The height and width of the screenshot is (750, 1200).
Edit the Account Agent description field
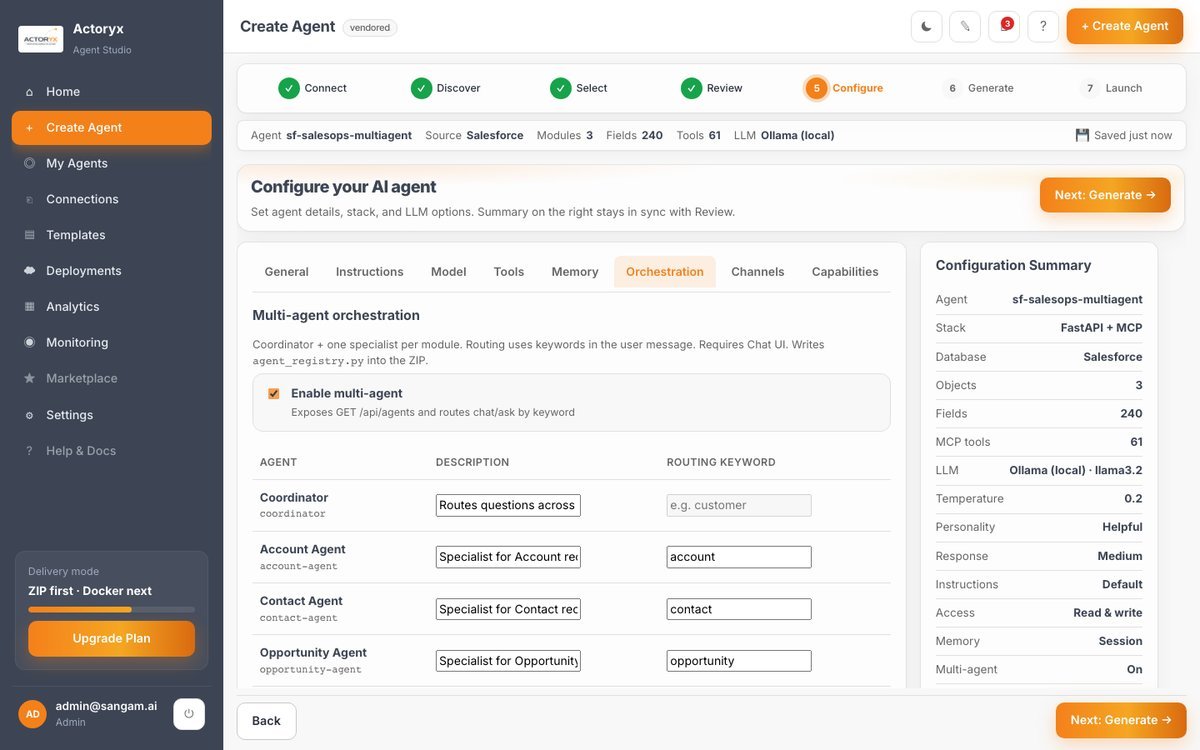[508, 557]
